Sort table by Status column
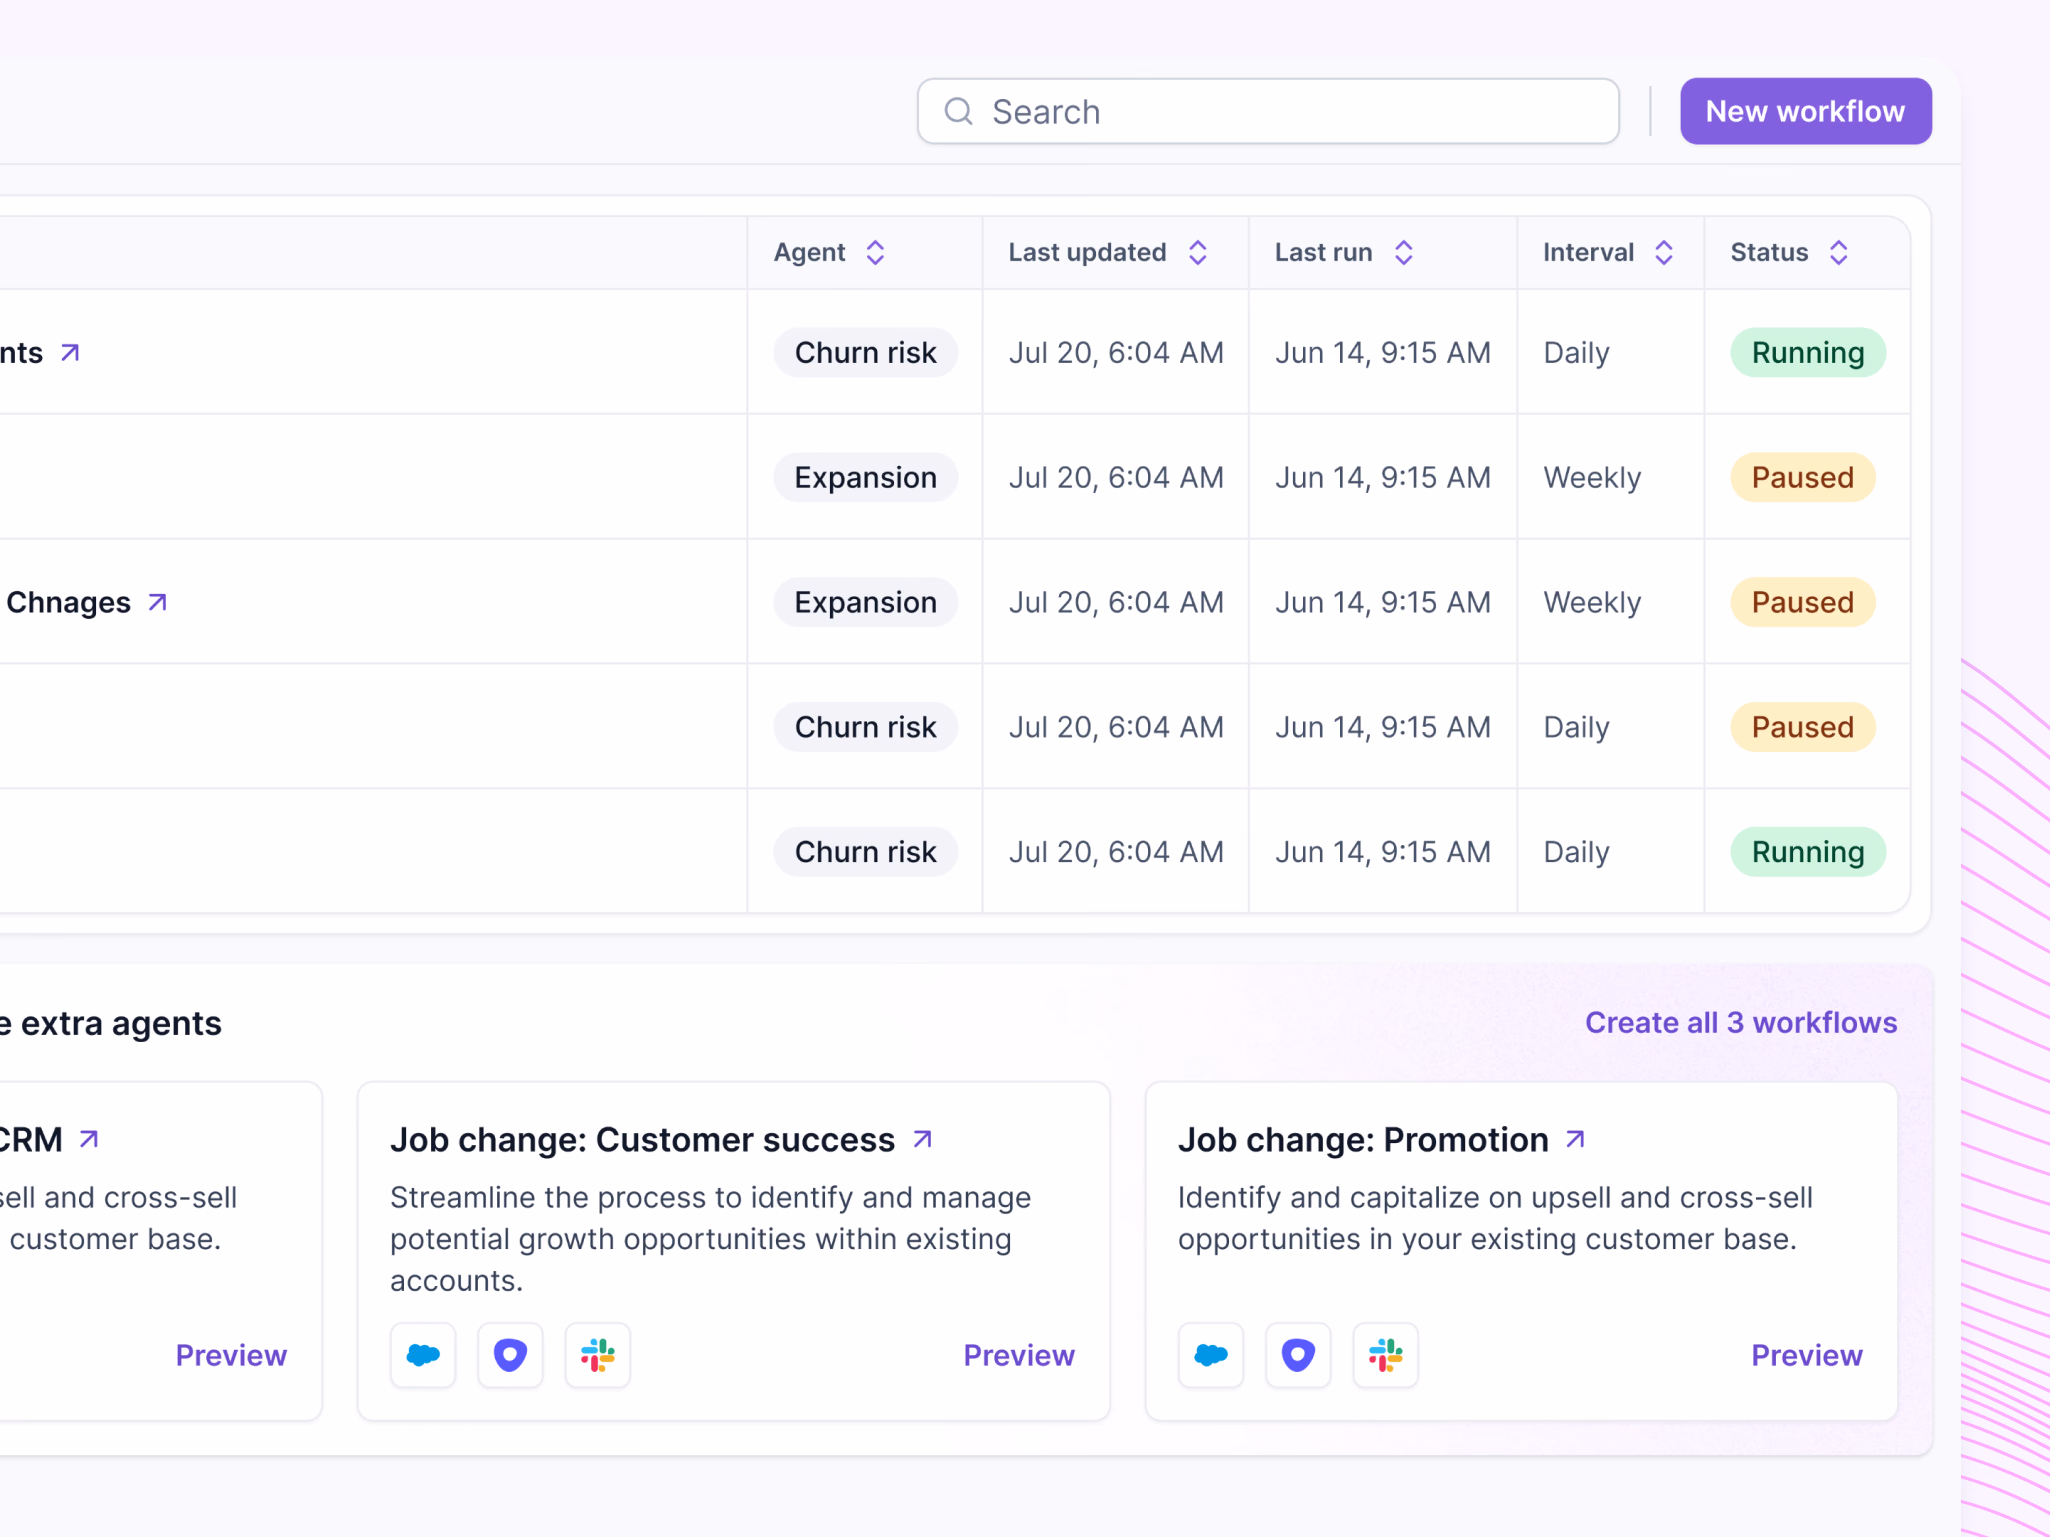The width and height of the screenshot is (2050, 1537). (1839, 252)
